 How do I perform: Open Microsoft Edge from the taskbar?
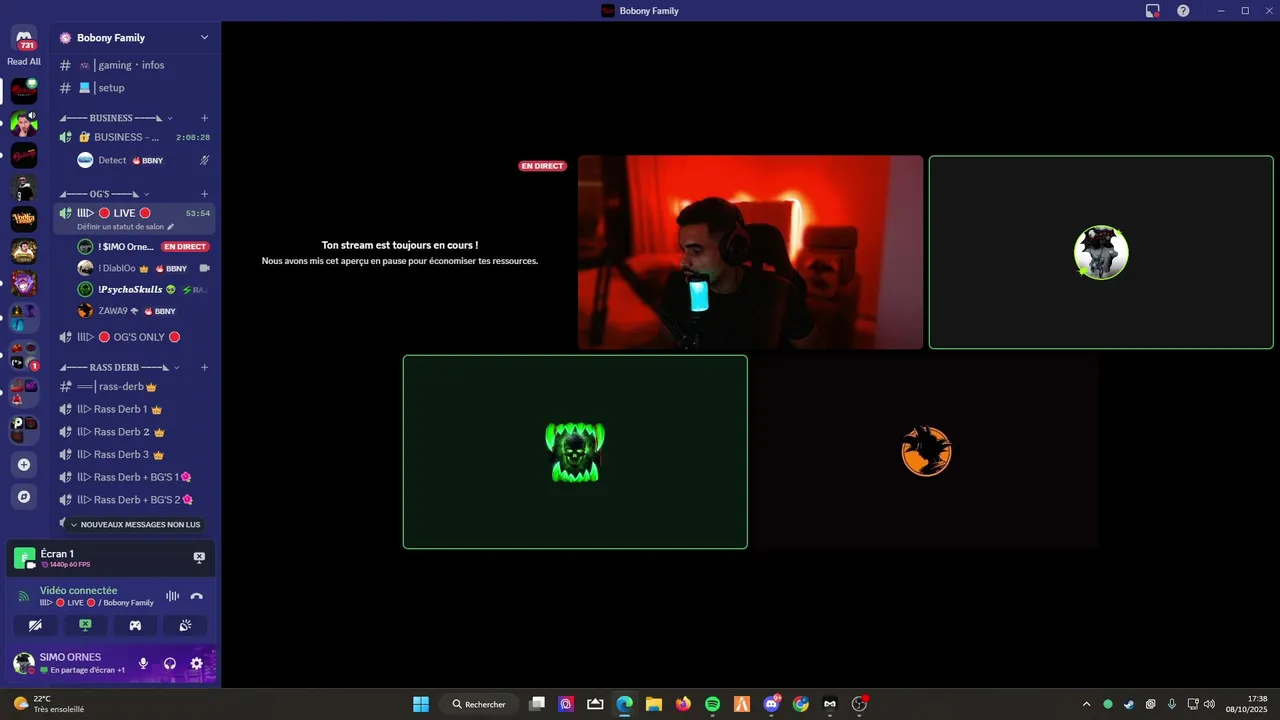[625, 704]
